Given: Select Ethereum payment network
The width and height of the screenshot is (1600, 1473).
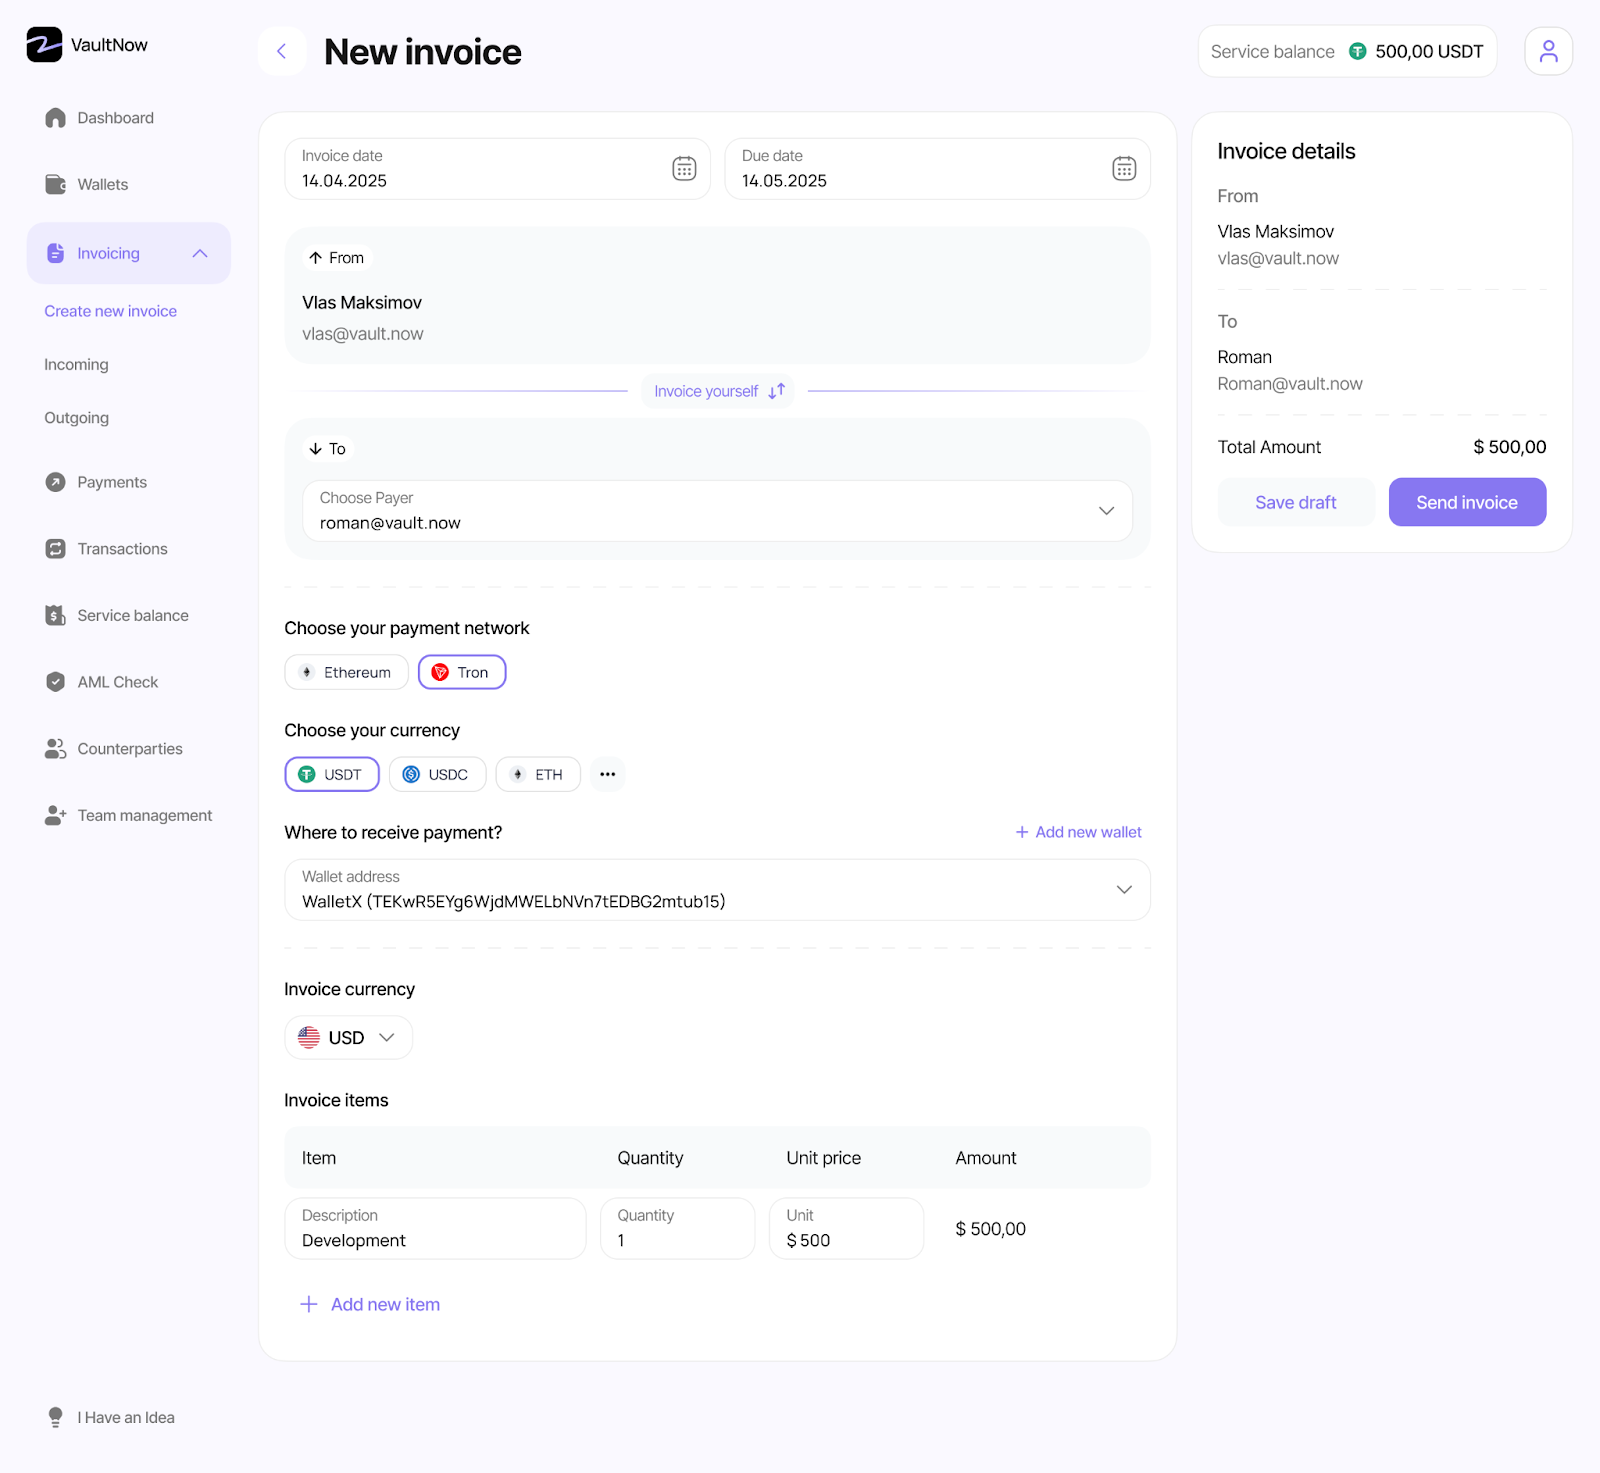Looking at the screenshot, I should pyautogui.click(x=346, y=672).
